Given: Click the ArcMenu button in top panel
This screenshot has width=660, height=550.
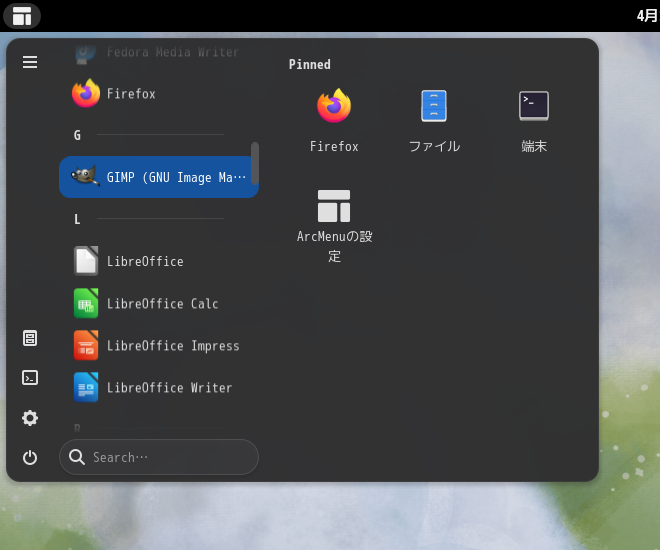Looking at the screenshot, I should pos(22,16).
